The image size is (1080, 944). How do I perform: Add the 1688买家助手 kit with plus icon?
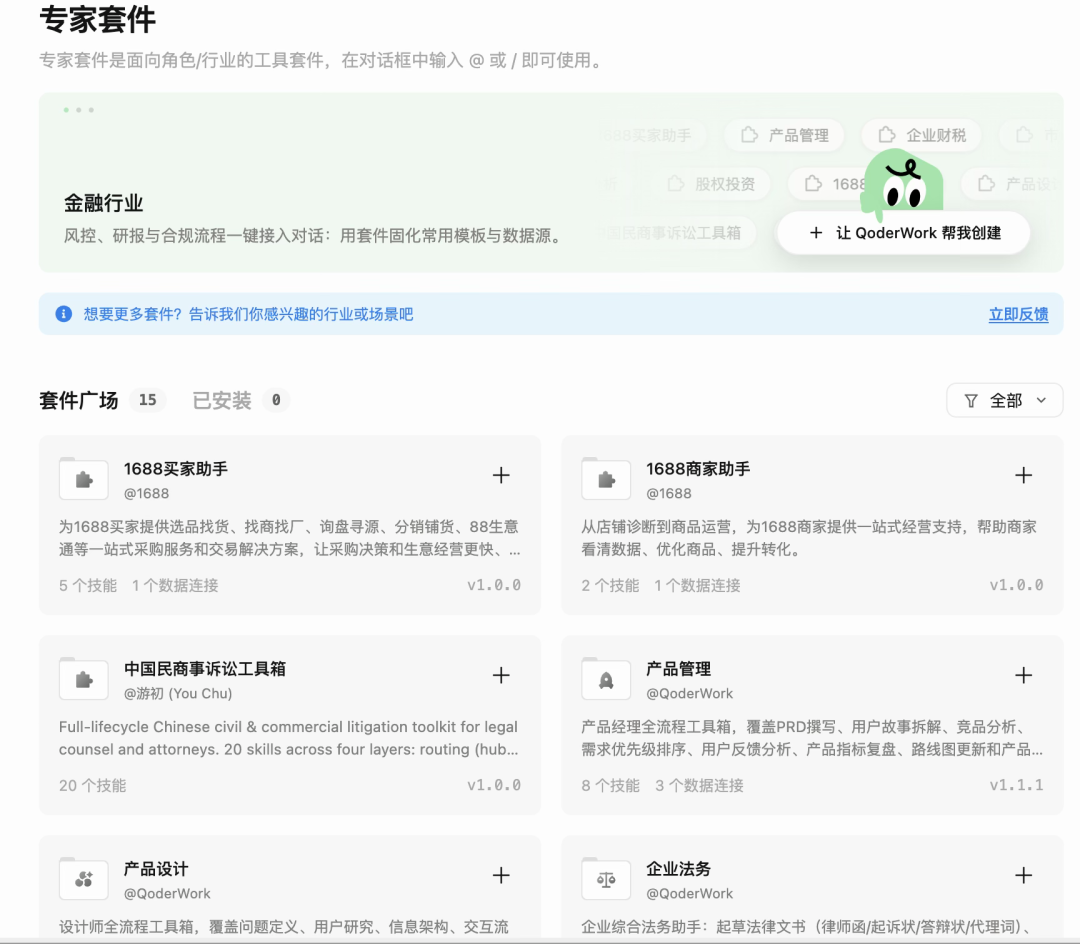click(x=501, y=475)
